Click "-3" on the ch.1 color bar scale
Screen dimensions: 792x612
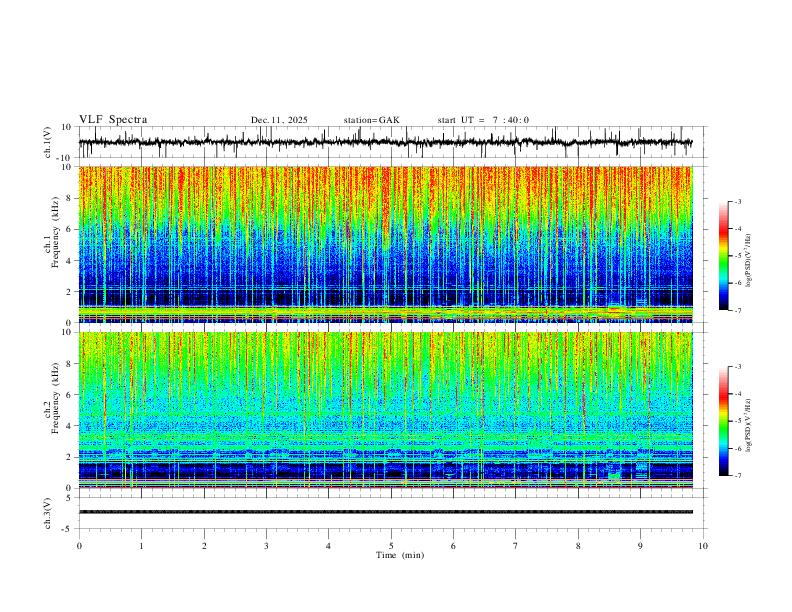737,201
